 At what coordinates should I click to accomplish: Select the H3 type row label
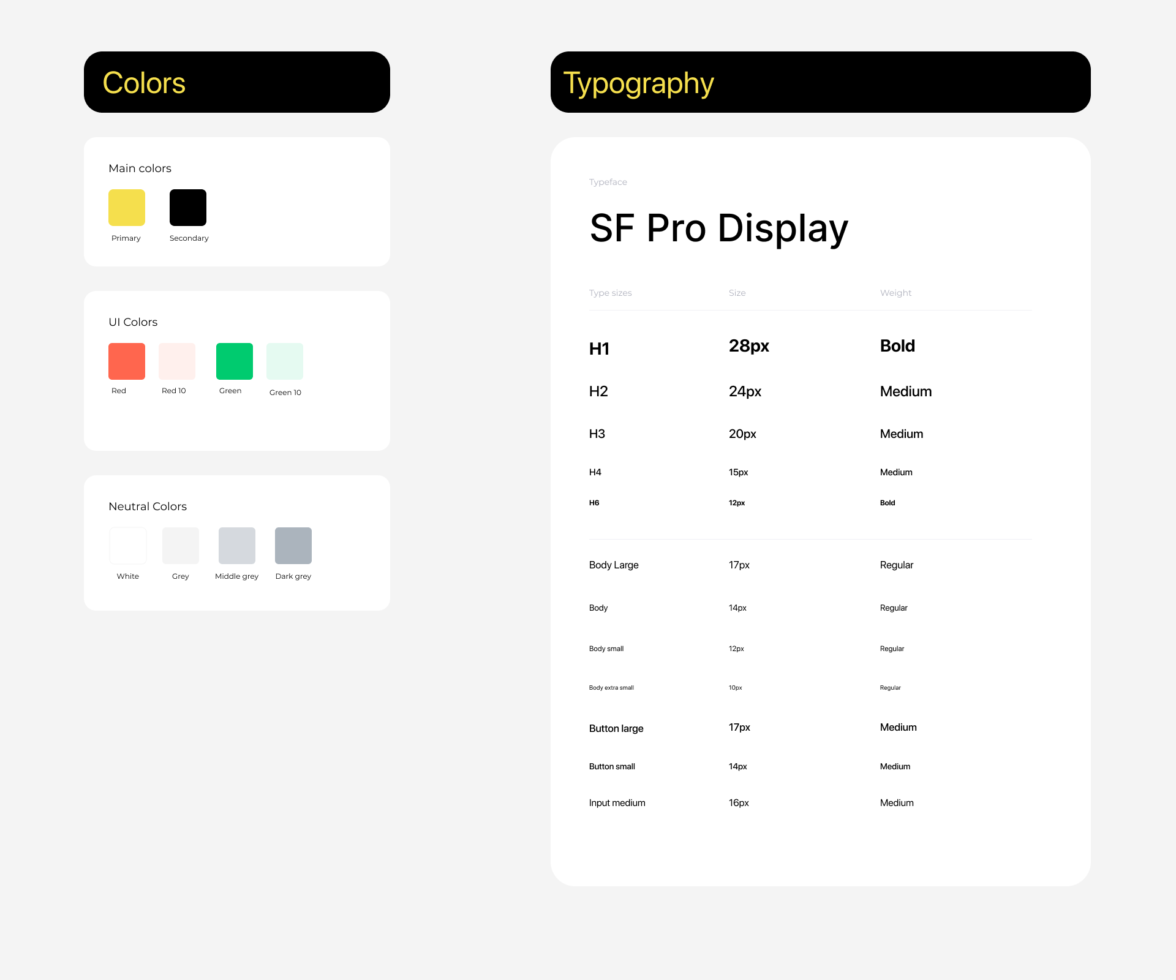[597, 433]
